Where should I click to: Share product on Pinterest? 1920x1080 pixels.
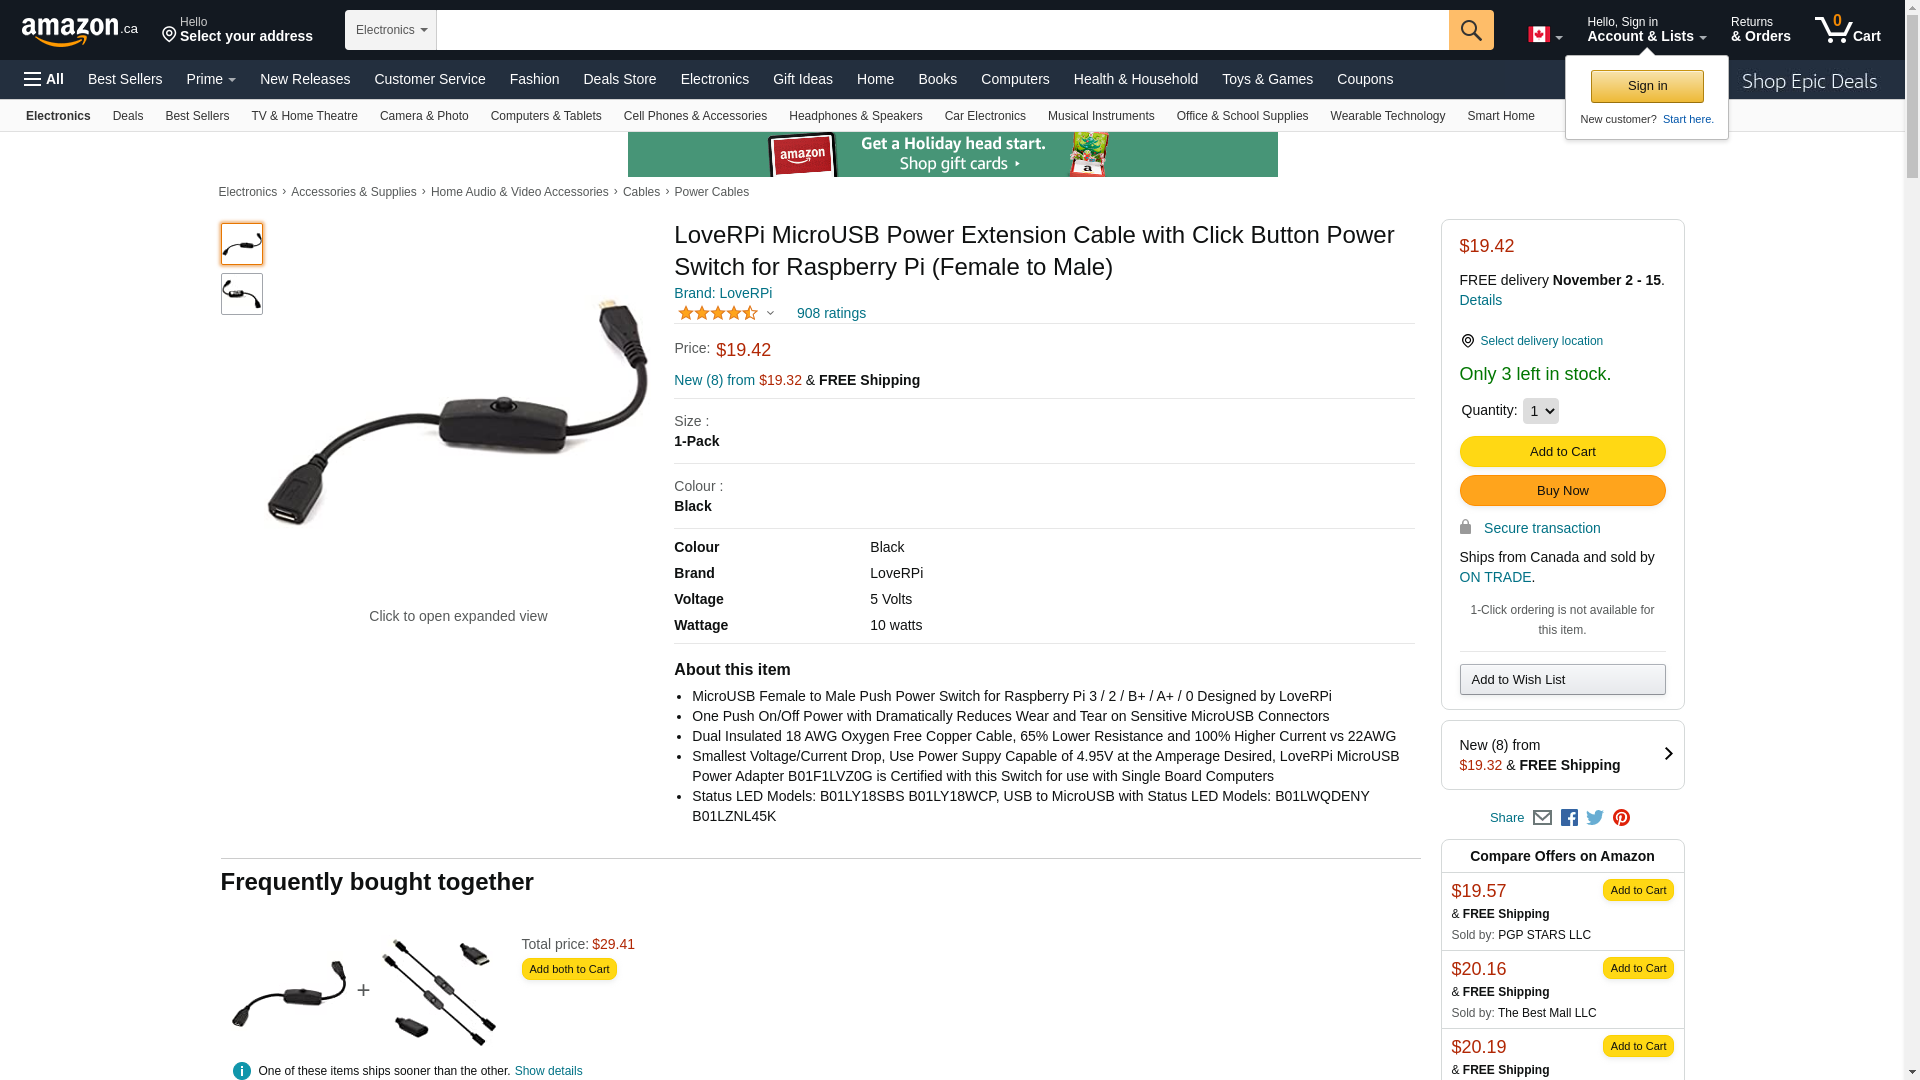point(1621,818)
